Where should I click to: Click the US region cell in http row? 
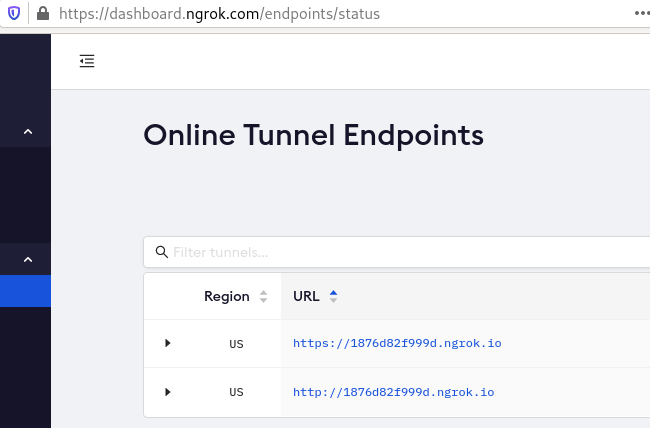(x=236, y=392)
